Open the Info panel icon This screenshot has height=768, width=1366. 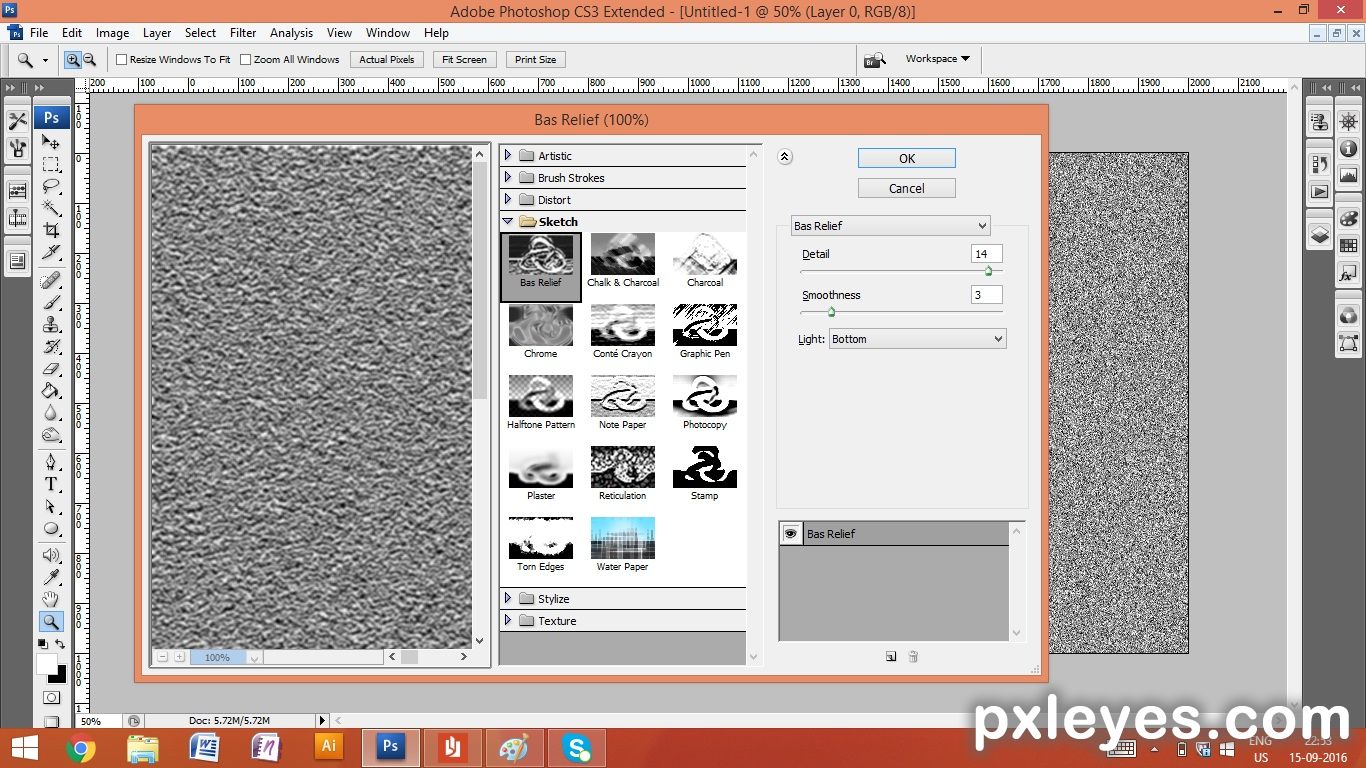[x=1348, y=149]
